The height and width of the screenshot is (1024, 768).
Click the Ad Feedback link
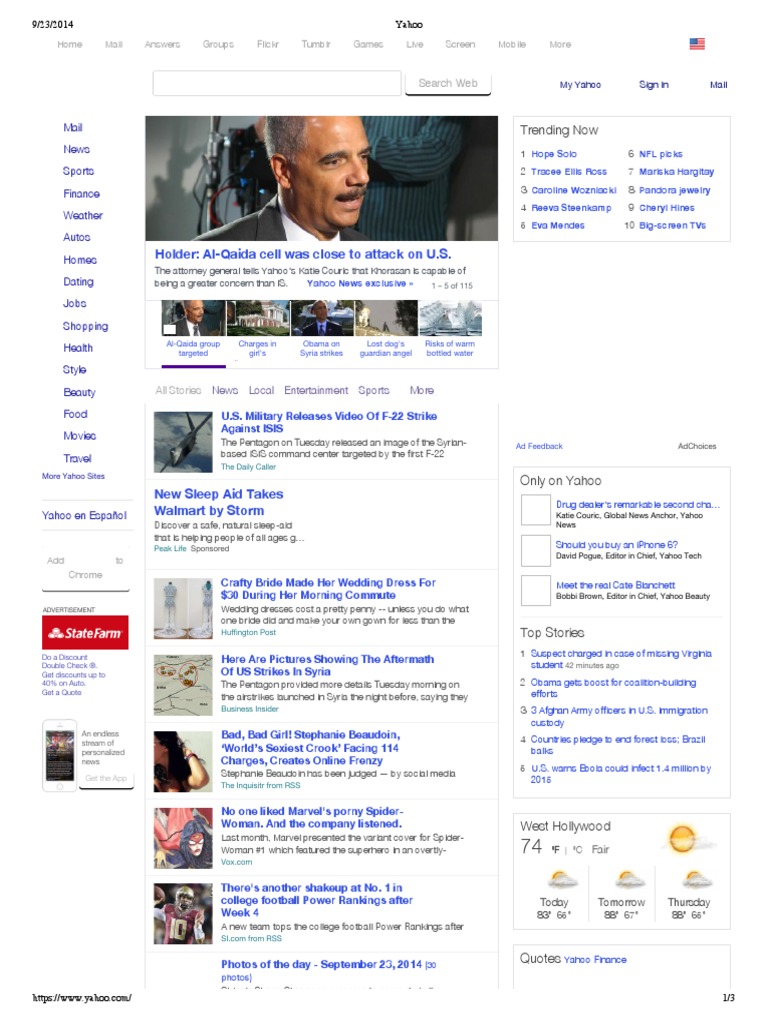click(539, 446)
